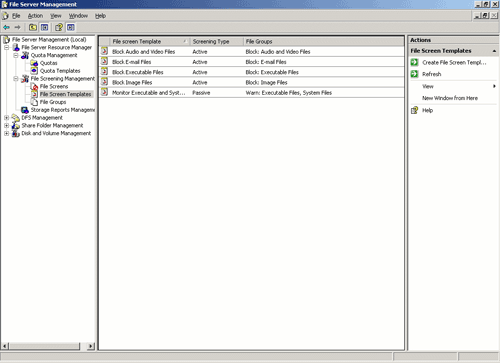The image size is (500, 363).
Task: Collapse the File Server Resource Manager node
Action: pos(6,48)
